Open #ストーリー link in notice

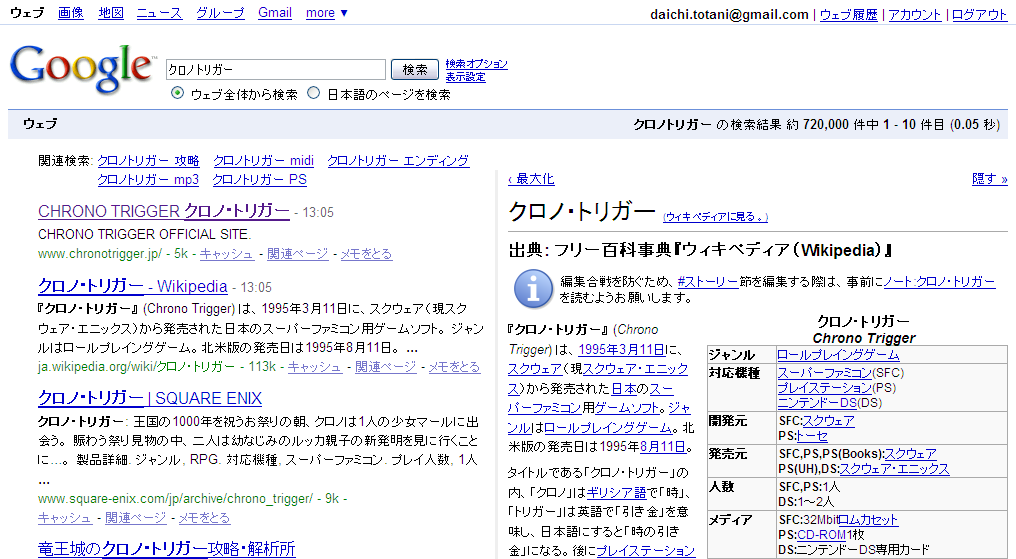708,282
